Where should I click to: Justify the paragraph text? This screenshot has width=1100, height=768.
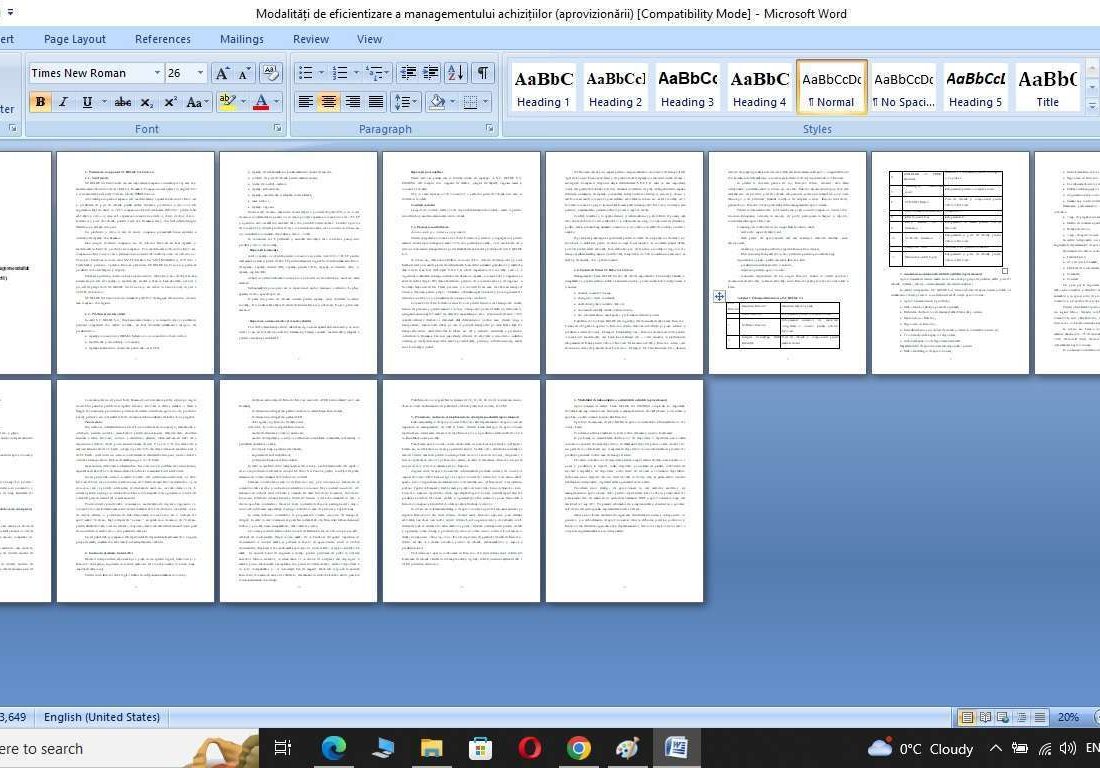pyautogui.click(x=376, y=102)
